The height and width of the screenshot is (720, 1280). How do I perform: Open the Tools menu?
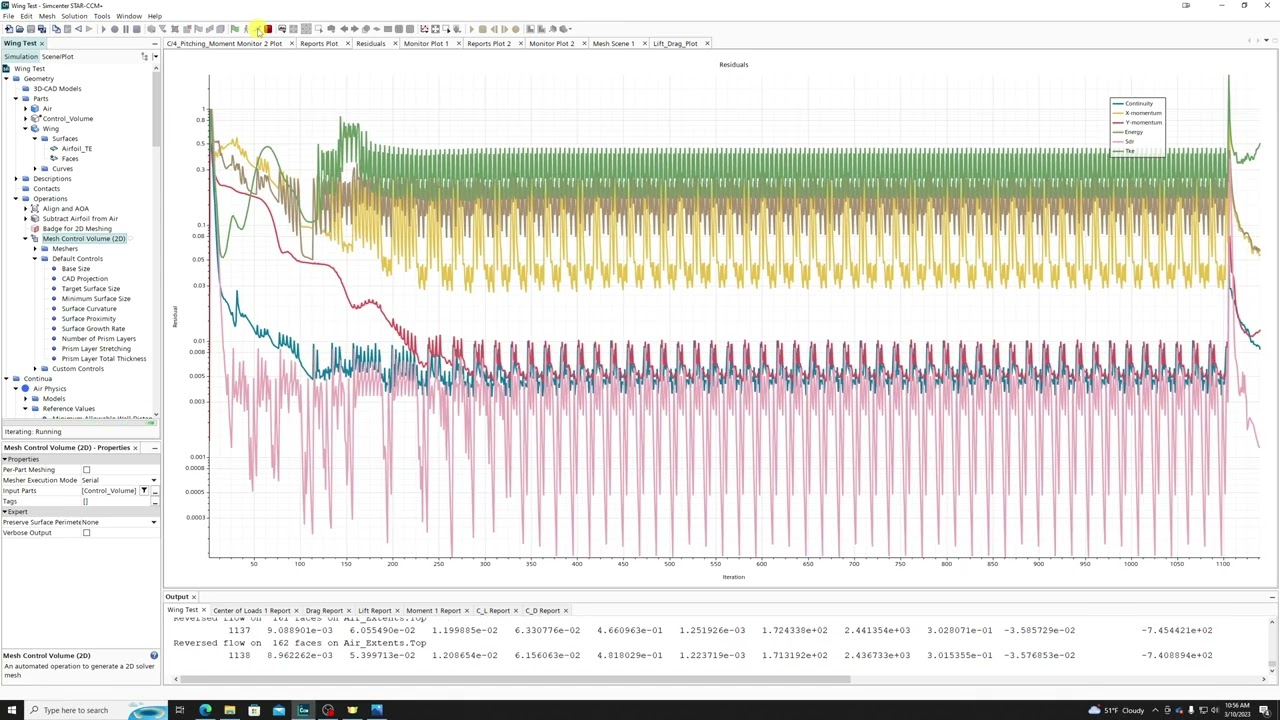102,16
